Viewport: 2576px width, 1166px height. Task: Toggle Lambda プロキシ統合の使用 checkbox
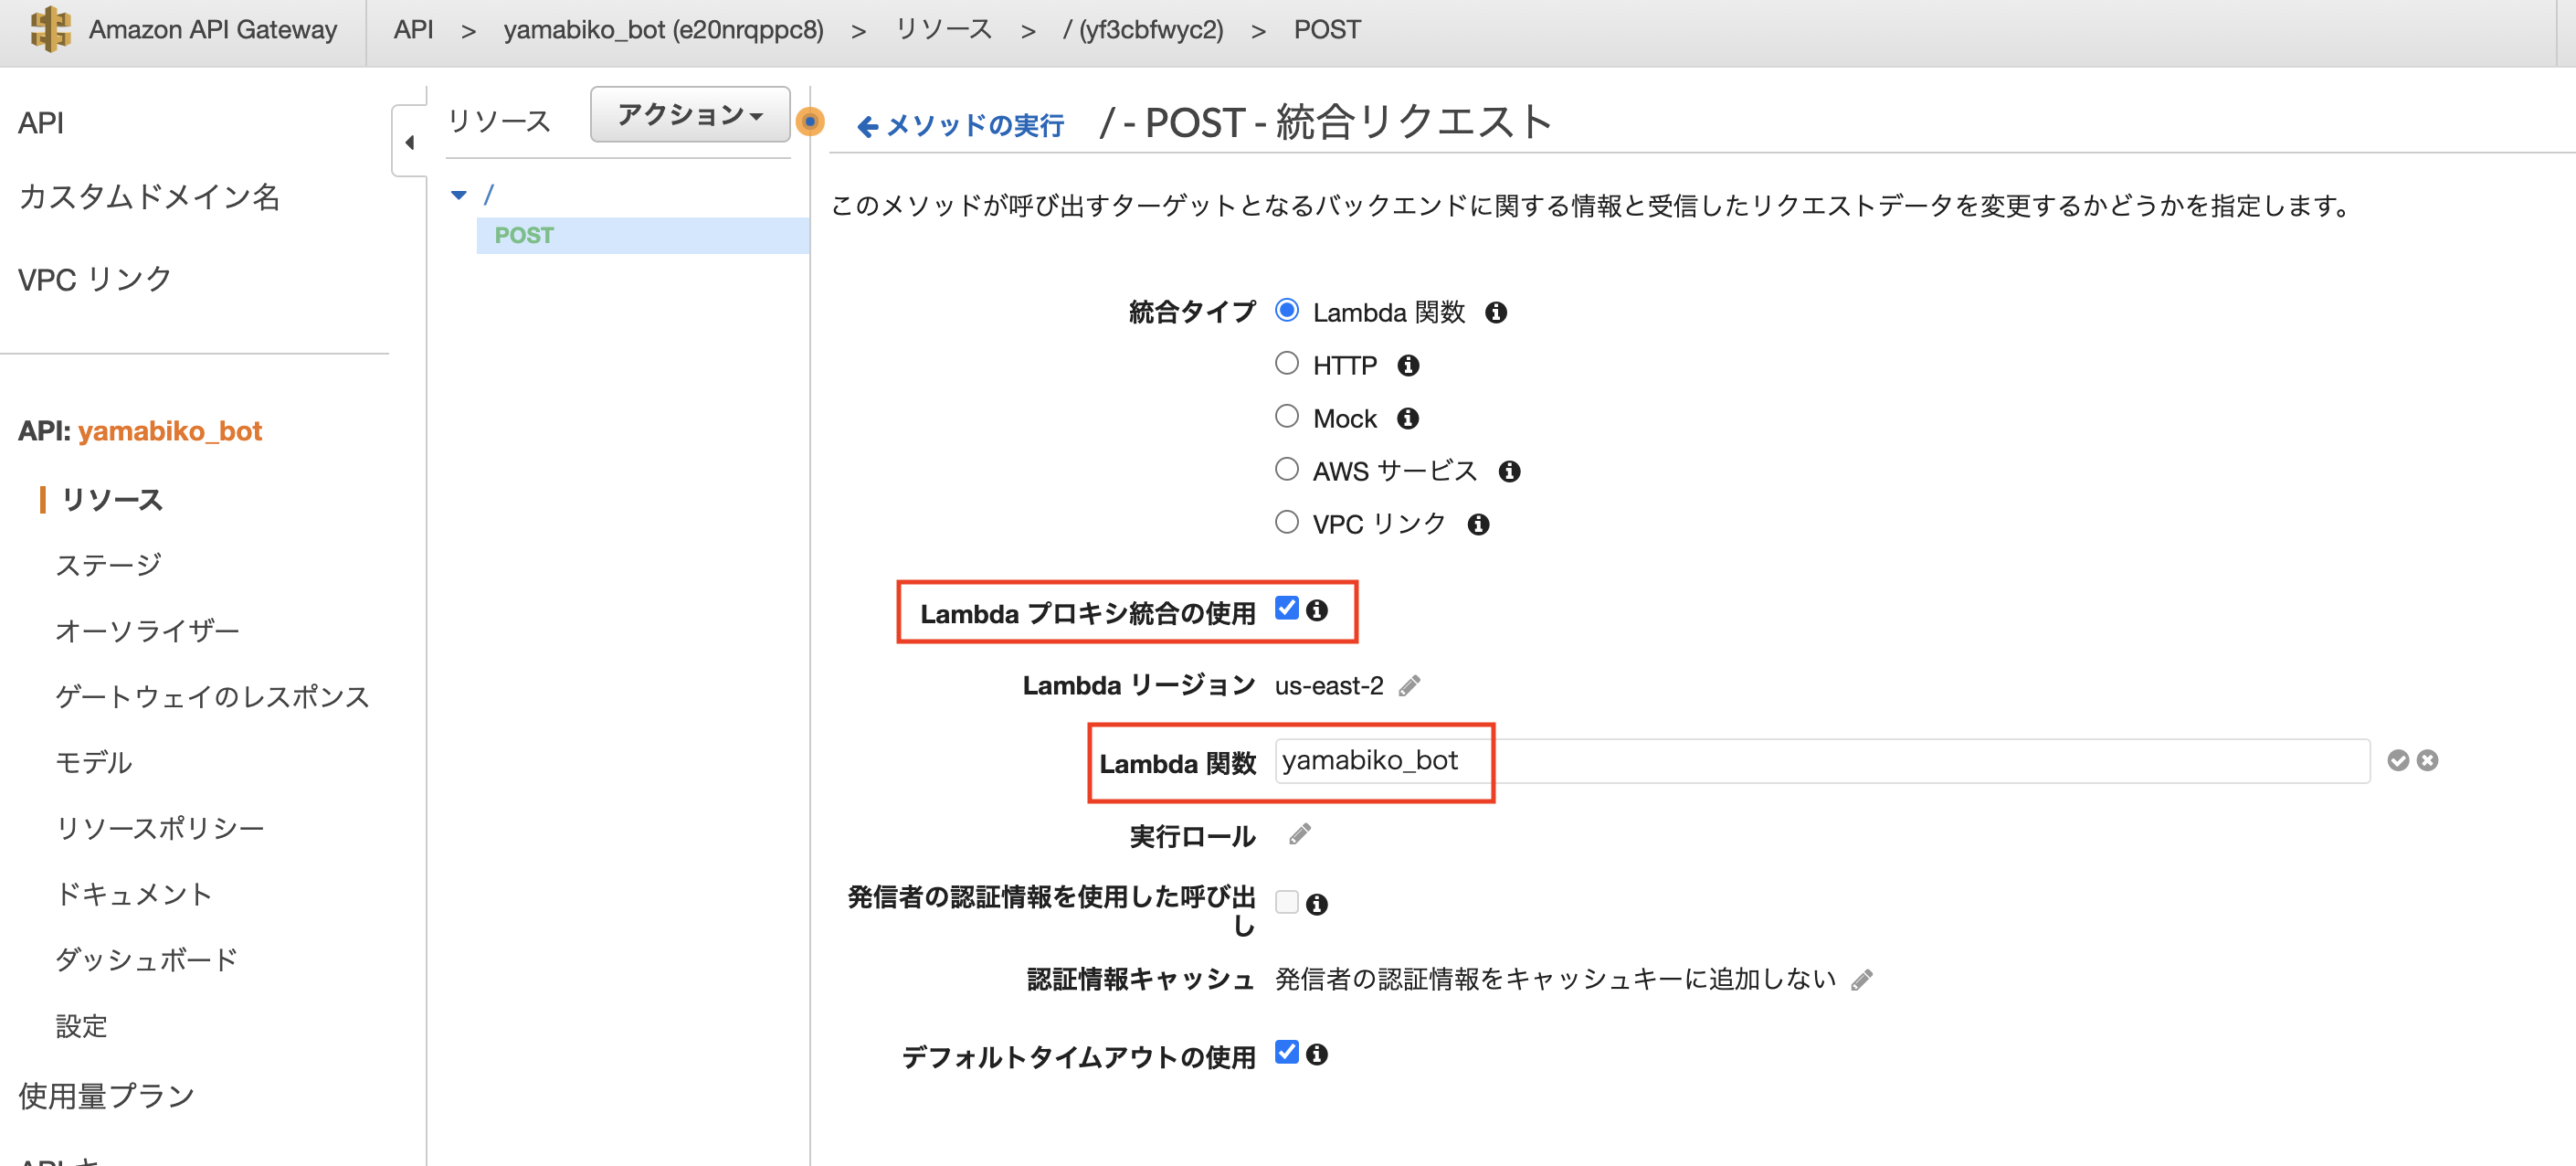1287,608
